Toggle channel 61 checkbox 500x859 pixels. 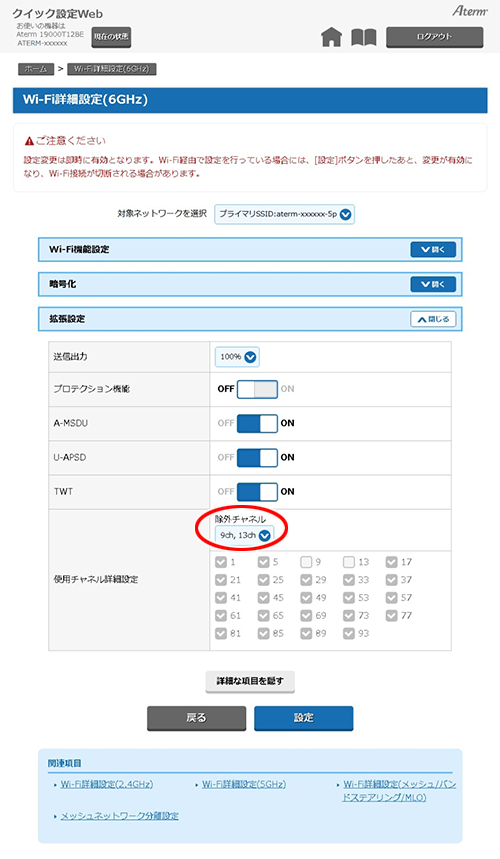(x=221, y=616)
